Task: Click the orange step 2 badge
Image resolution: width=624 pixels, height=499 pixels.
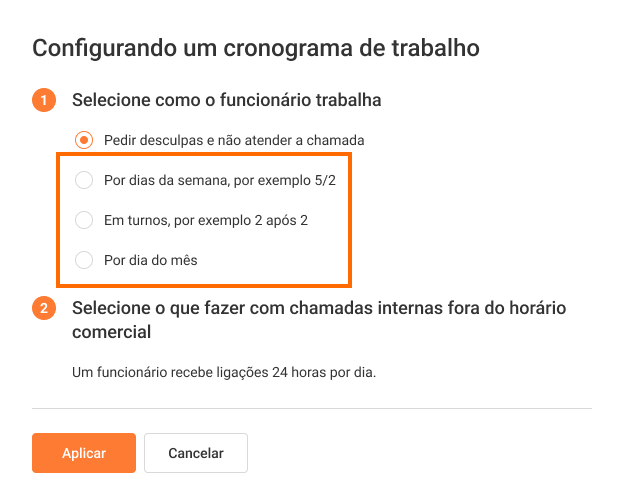Action: [43, 308]
